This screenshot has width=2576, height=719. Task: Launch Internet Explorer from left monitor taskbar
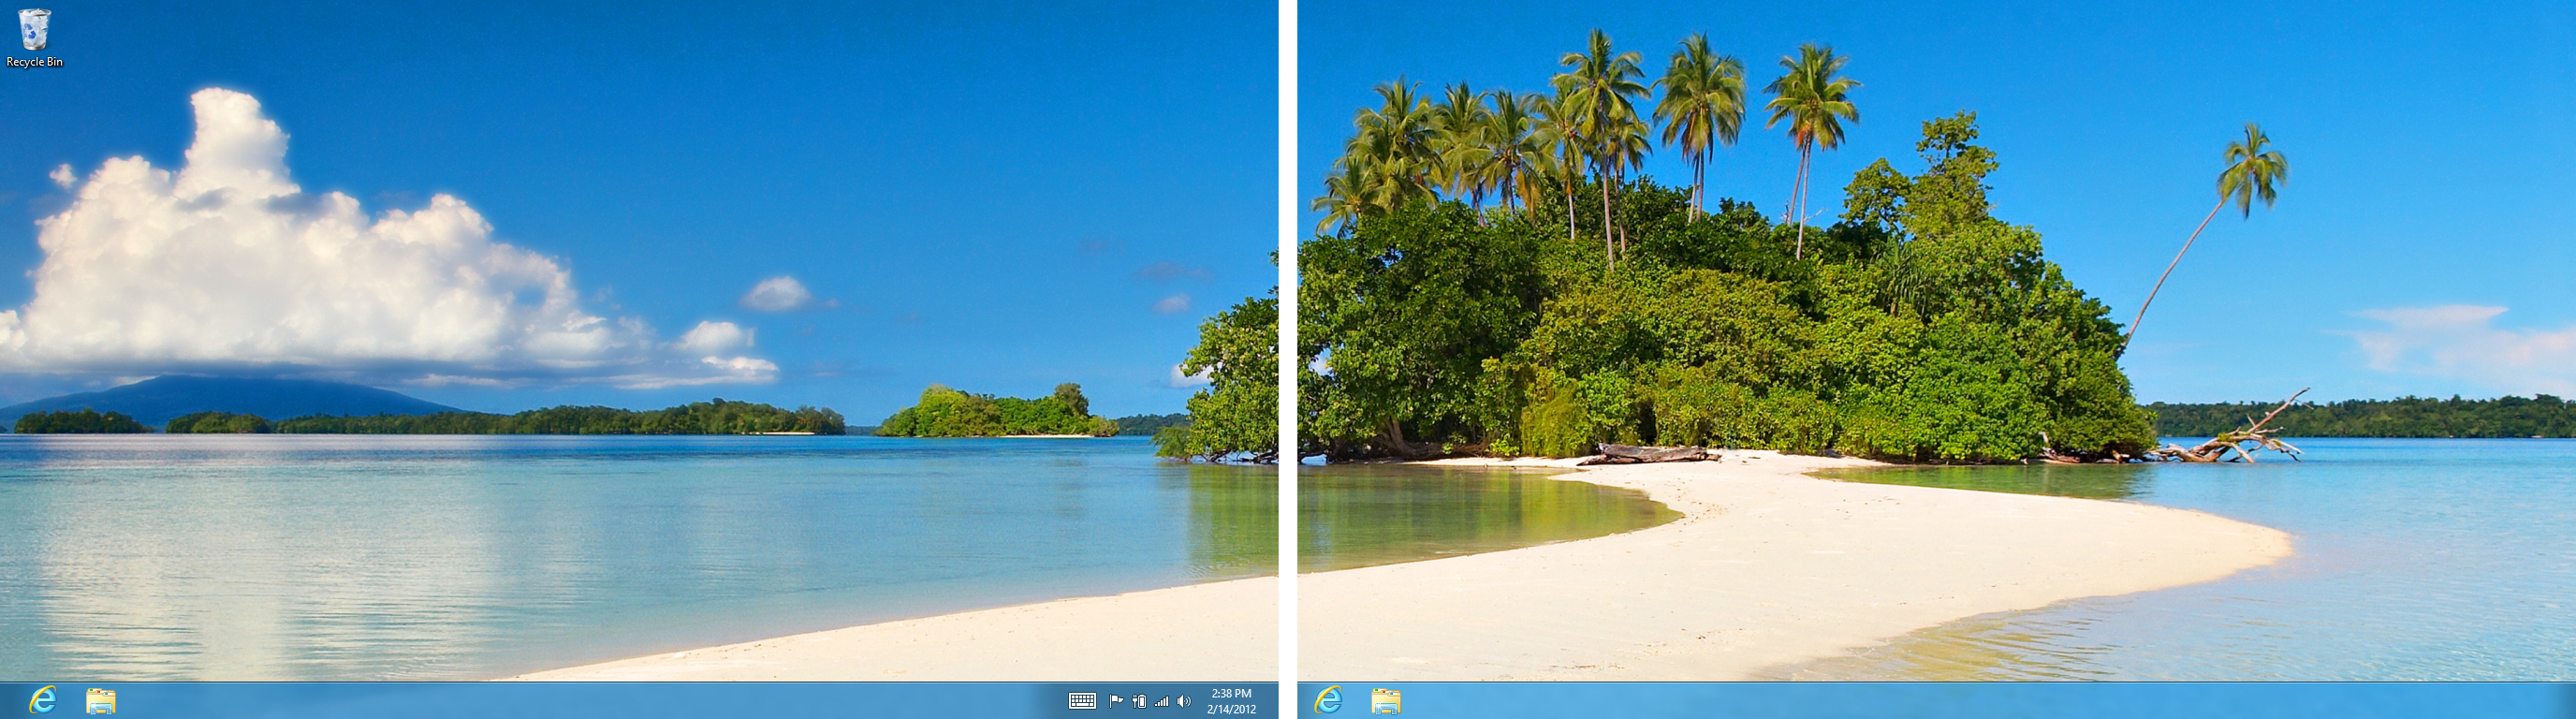(x=42, y=700)
